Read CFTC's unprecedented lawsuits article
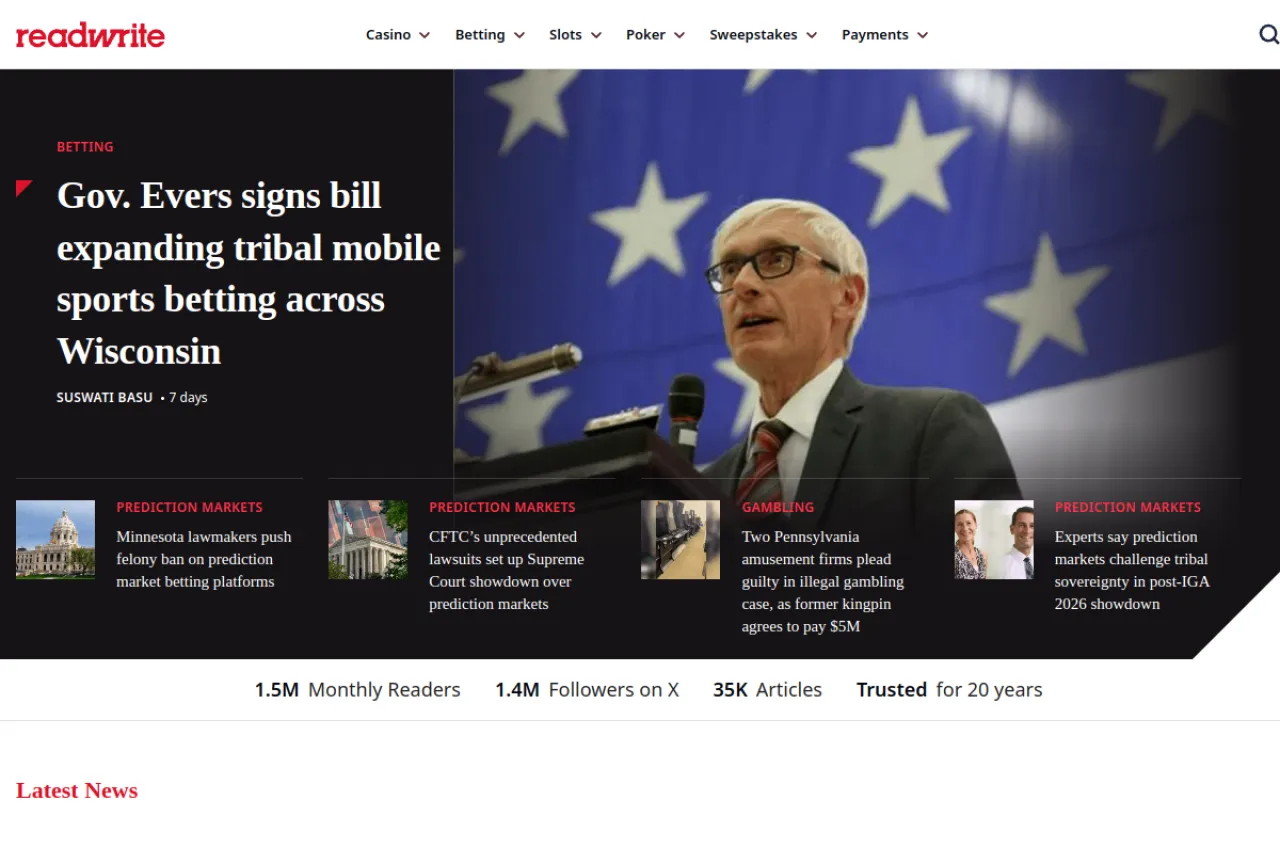1280x853 pixels. (506, 570)
